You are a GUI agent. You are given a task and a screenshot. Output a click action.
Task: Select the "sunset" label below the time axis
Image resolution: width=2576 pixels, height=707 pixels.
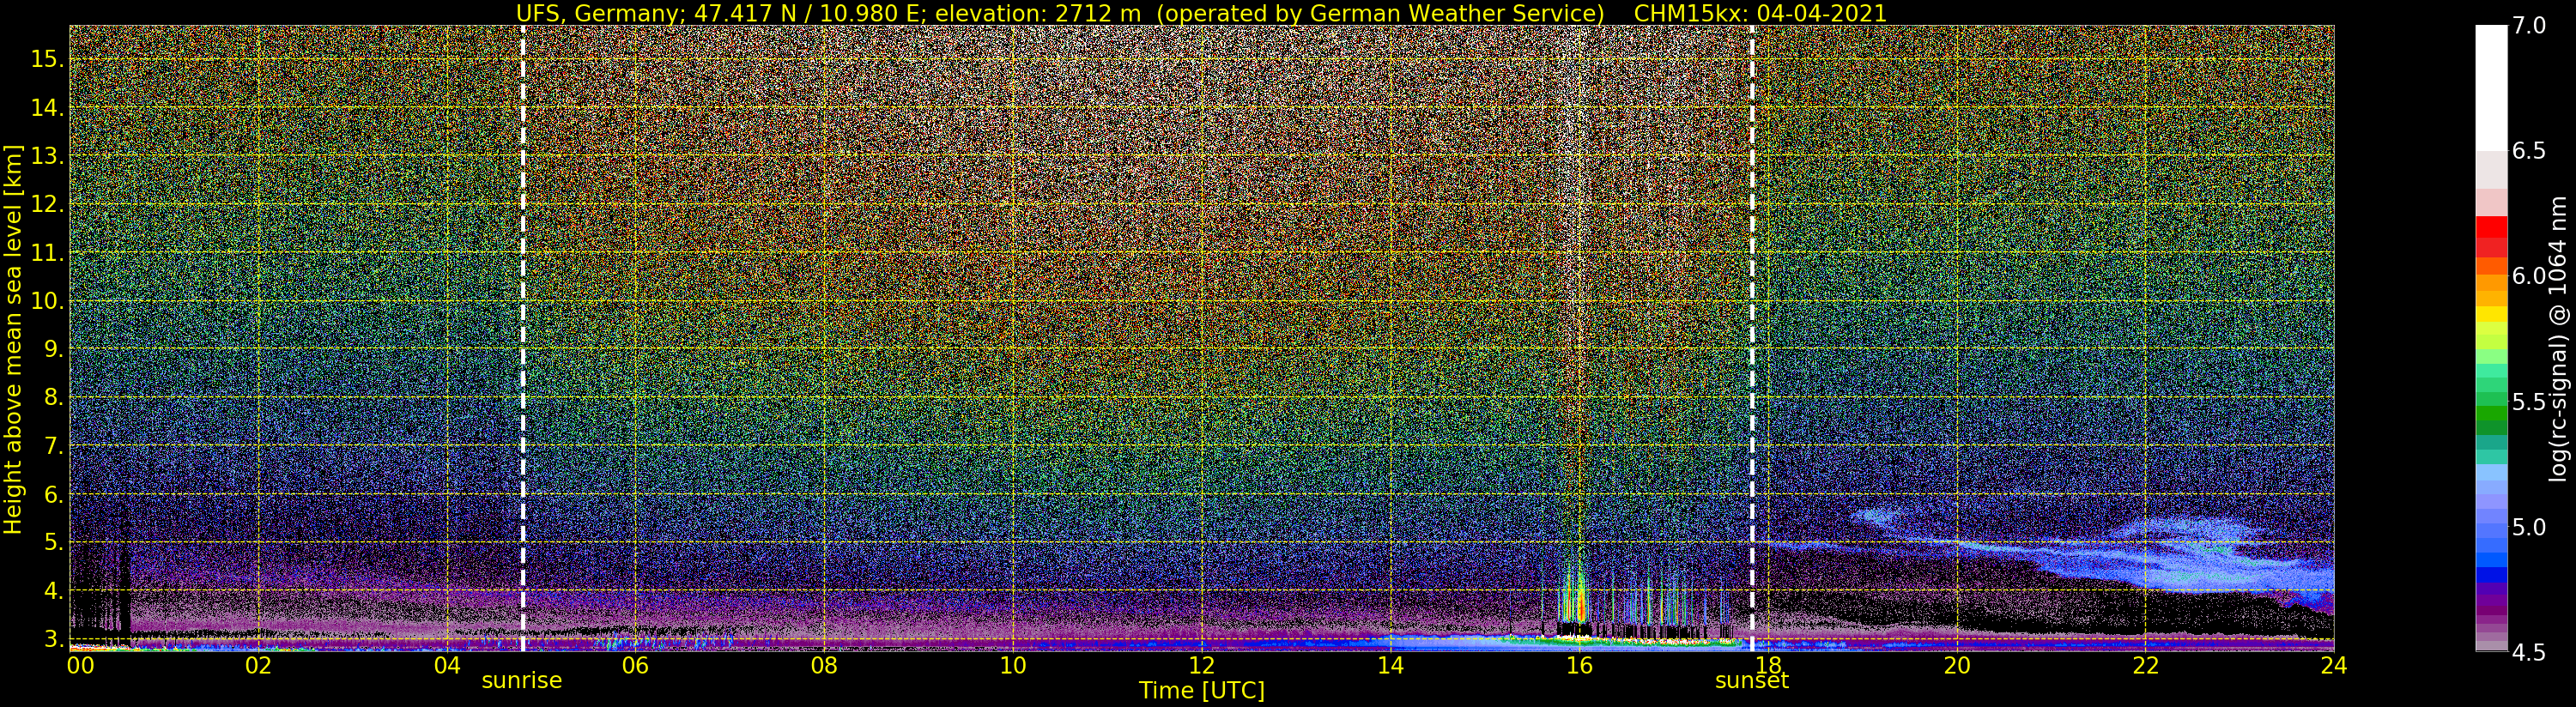(1752, 681)
